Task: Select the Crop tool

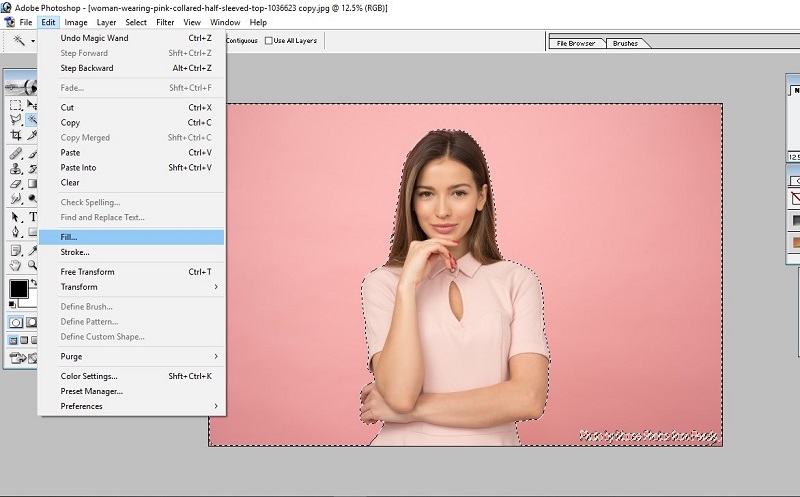Action: 16,135
